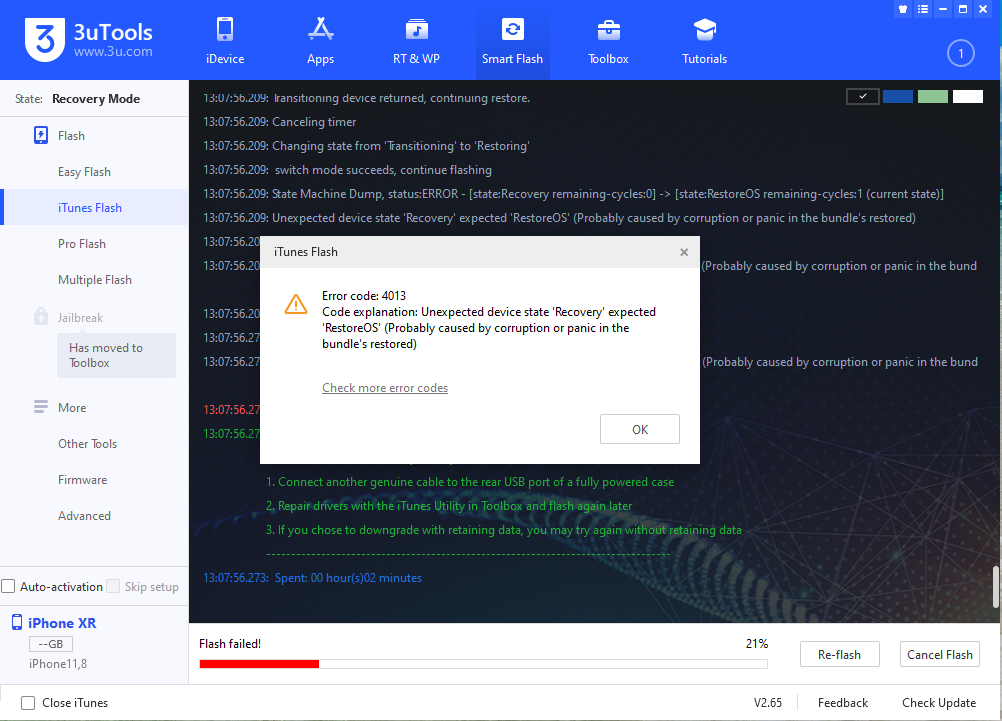Open the Tutorials section

pos(704,41)
